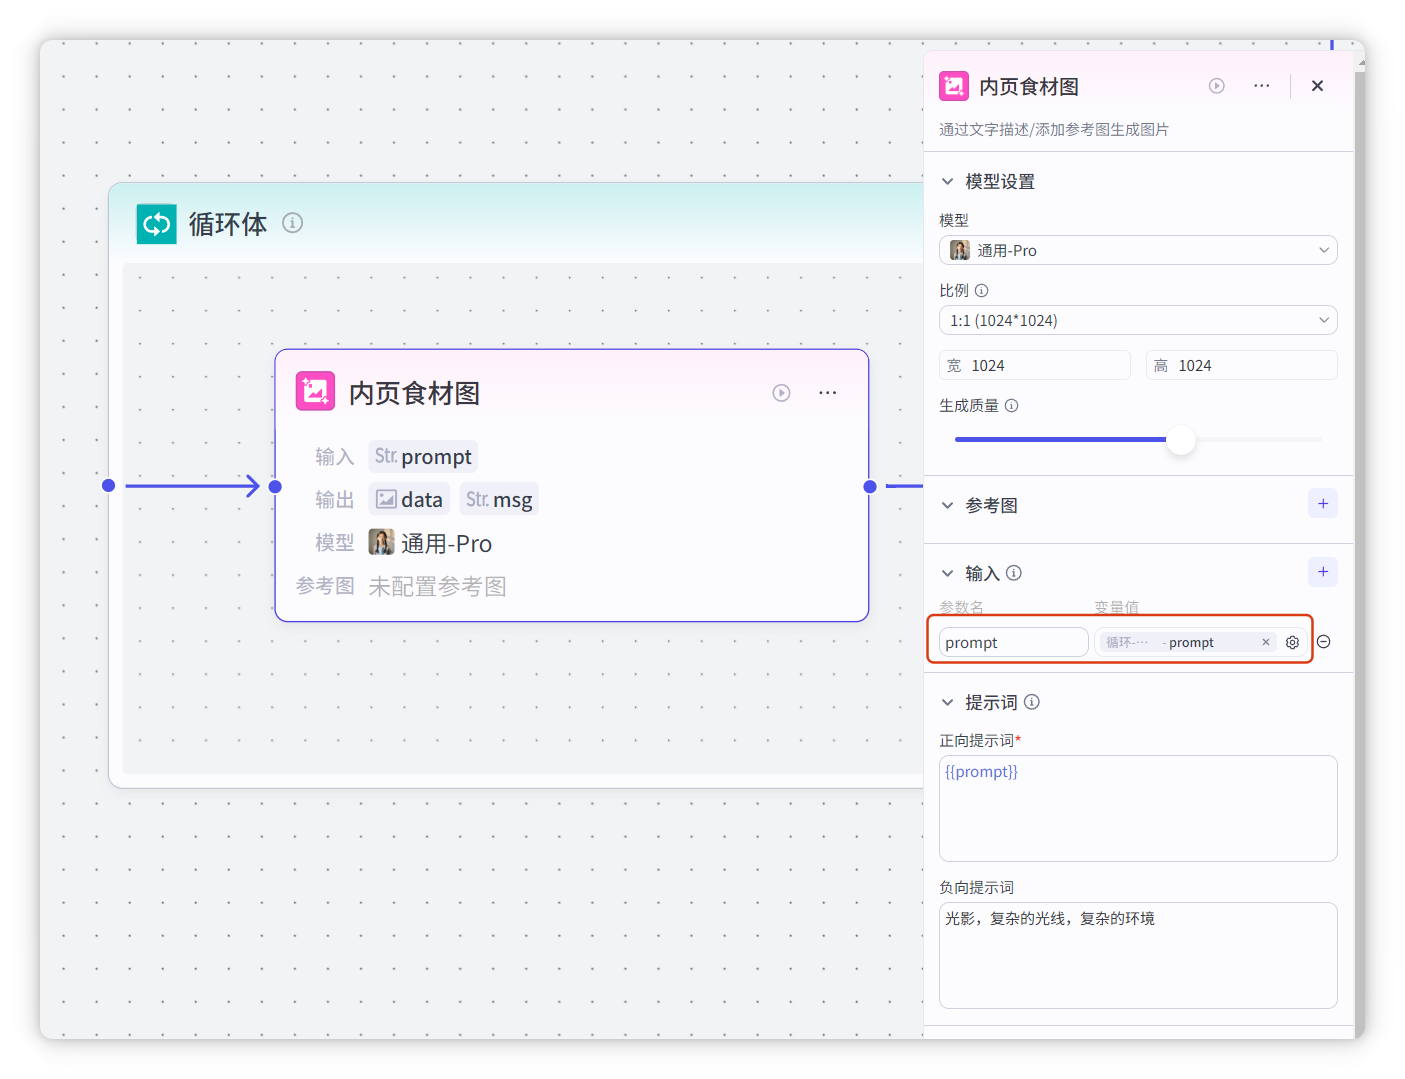1405x1079 pixels.
Task: Collapse the 模型设置 section
Action: click(947, 182)
